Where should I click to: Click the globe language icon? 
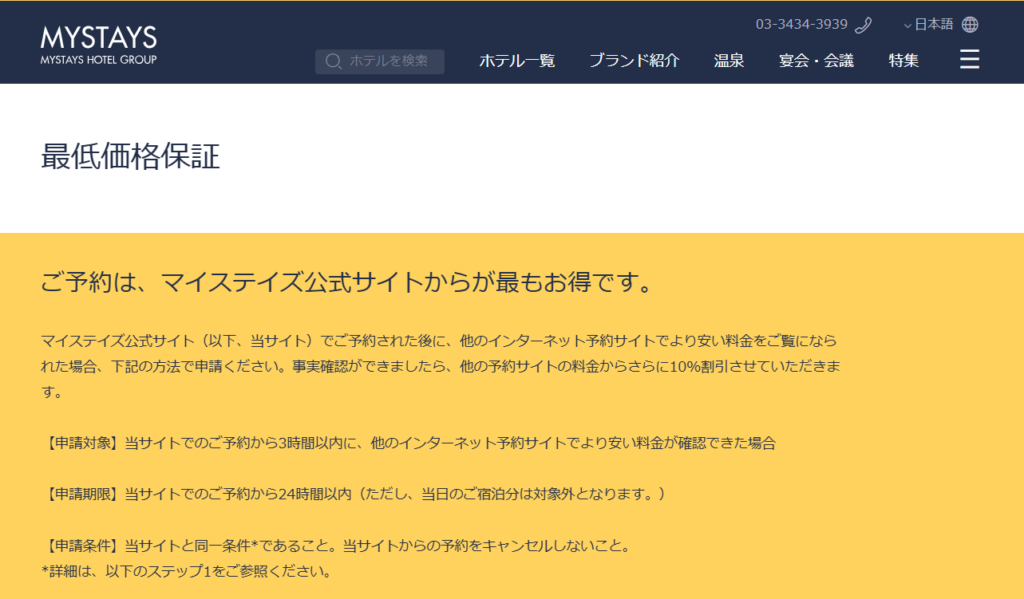pyautogui.click(x=970, y=25)
